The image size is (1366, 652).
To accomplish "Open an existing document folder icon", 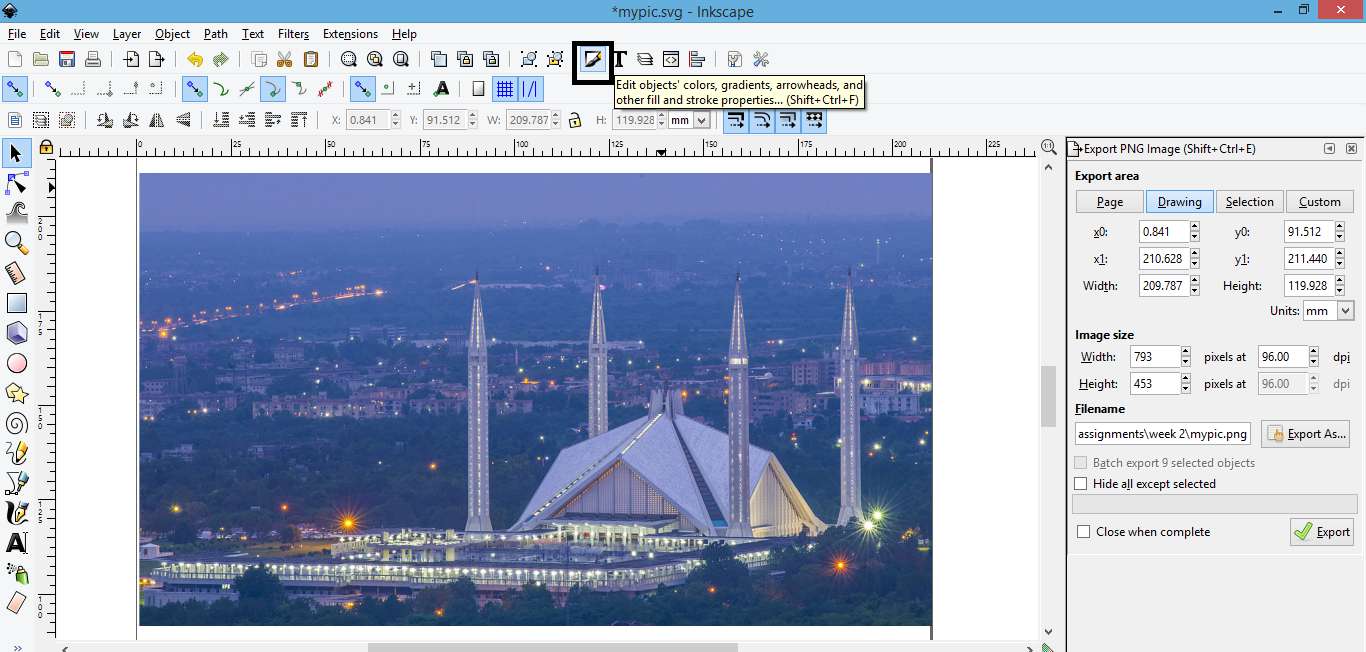I will point(41,60).
